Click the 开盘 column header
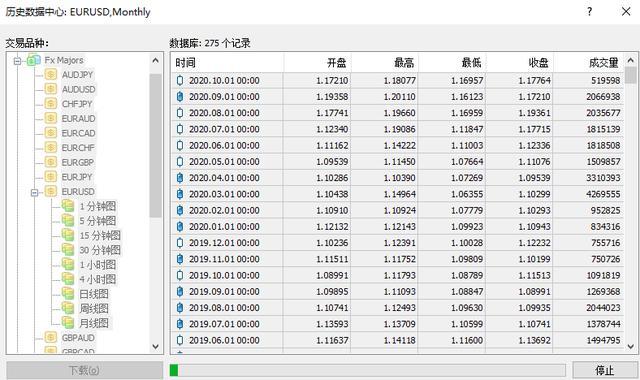This screenshot has width=640, height=380. click(318, 63)
